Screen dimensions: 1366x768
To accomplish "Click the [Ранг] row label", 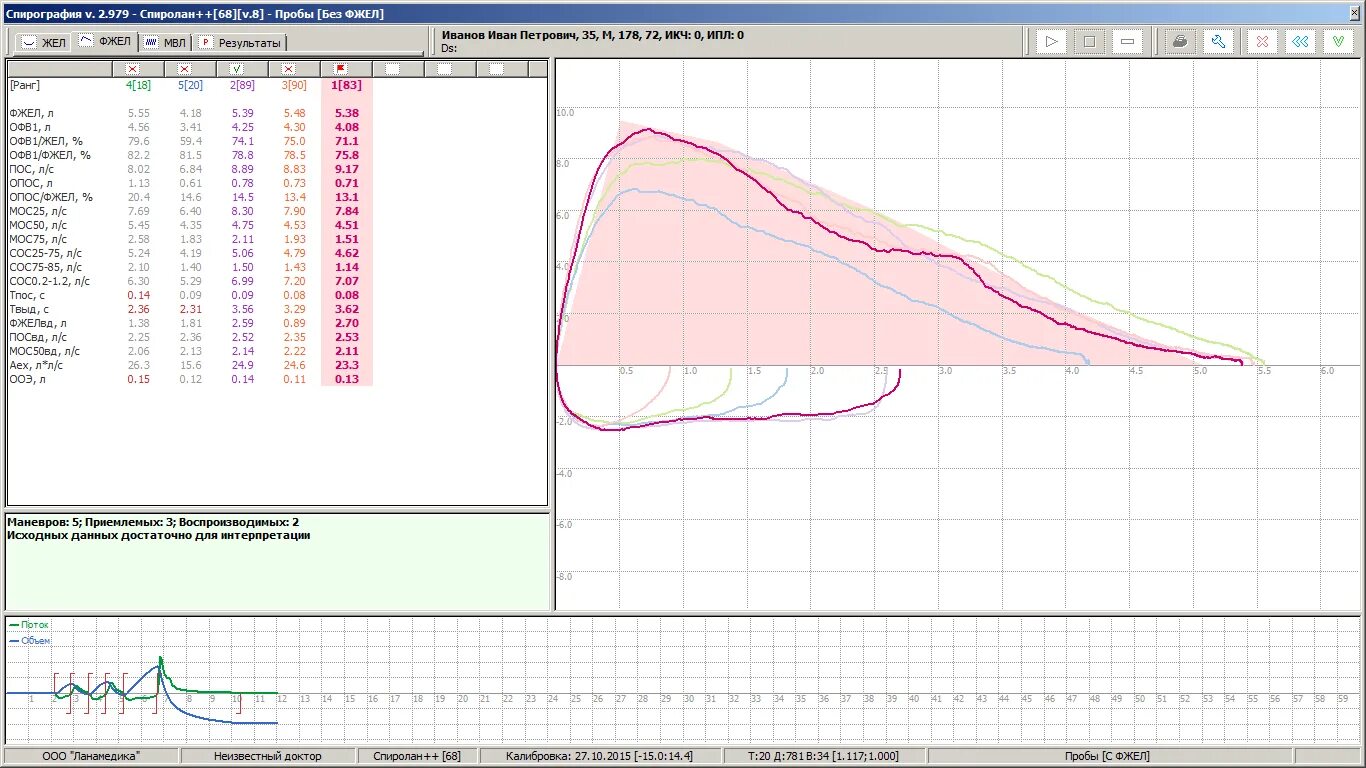I will [25, 85].
